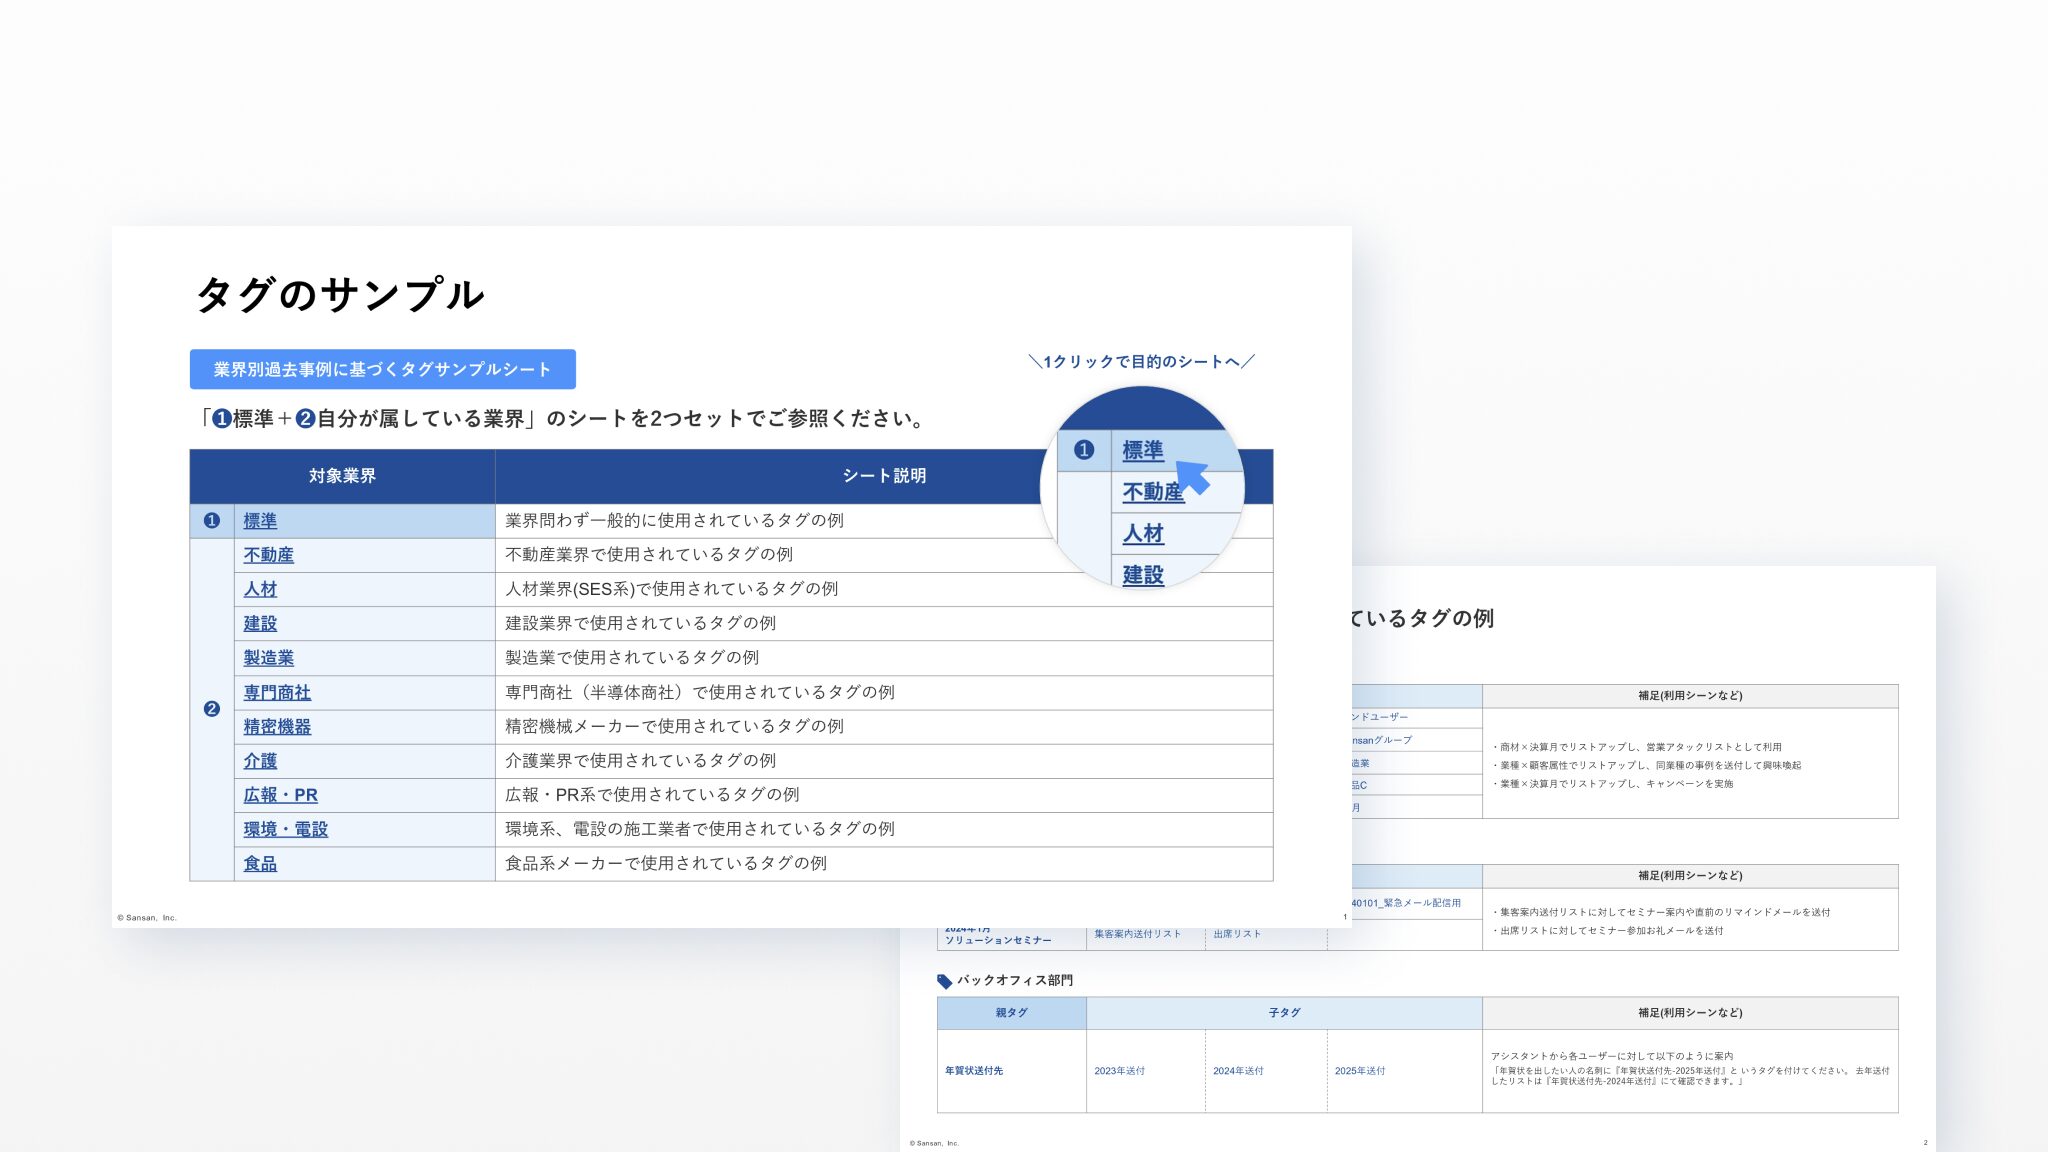Select text 介護業界で使用されているタグの例

point(640,760)
